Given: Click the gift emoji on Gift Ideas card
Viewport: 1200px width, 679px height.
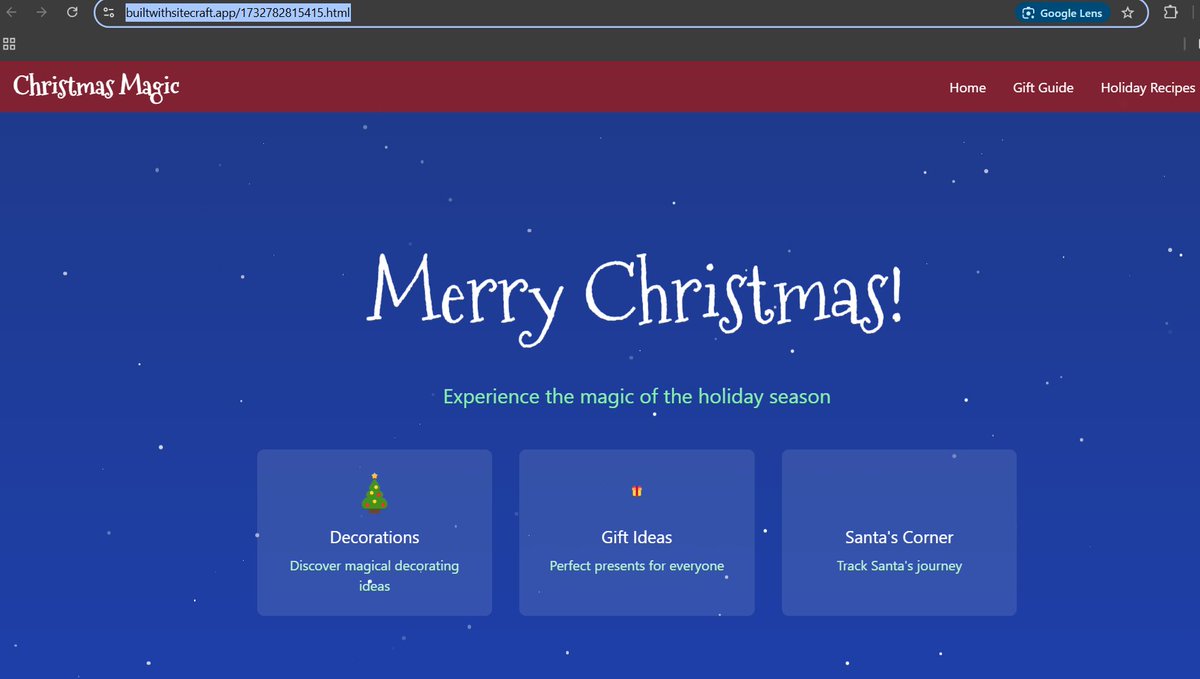Looking at the screenshot, I should point(636,491).
